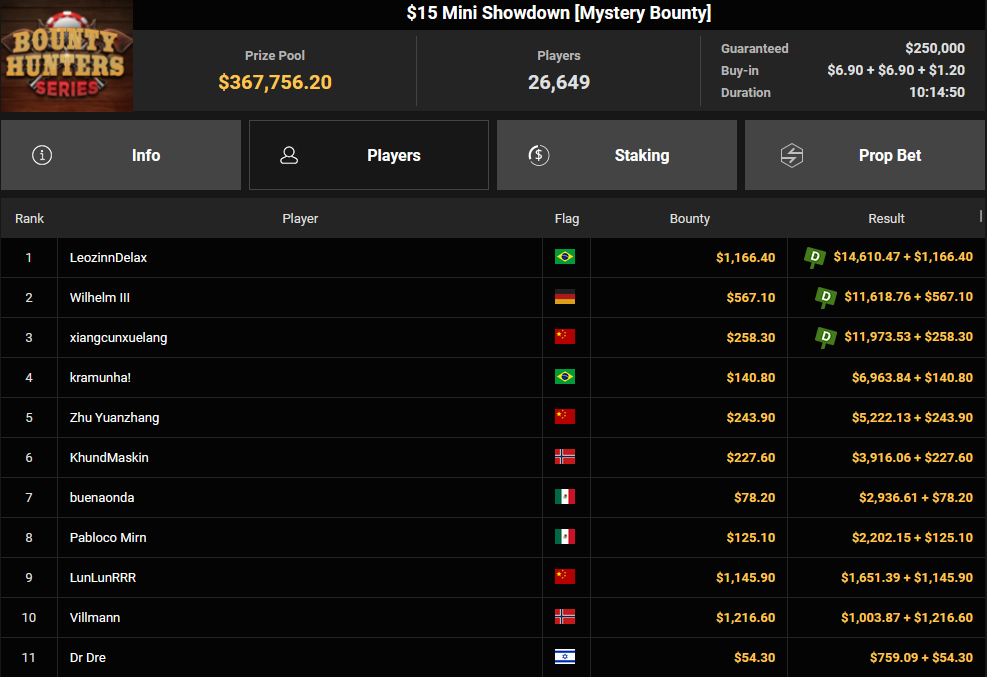The image size is (987, 677).
Task: Click the deal badge in Wilhelm III's result
Action: click(826, 297)
